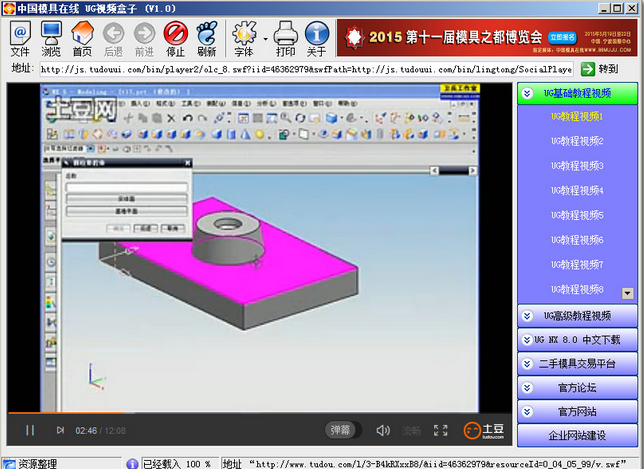This screenshot has width=644, height=469.
Task: Select UG教程视频8 in the list
Action: click(577, 289)
